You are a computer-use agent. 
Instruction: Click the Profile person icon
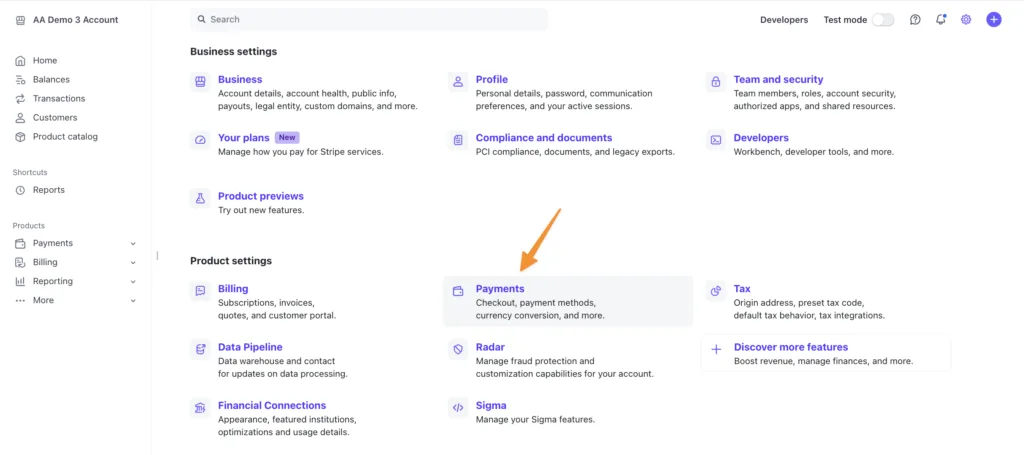(458, 82)
